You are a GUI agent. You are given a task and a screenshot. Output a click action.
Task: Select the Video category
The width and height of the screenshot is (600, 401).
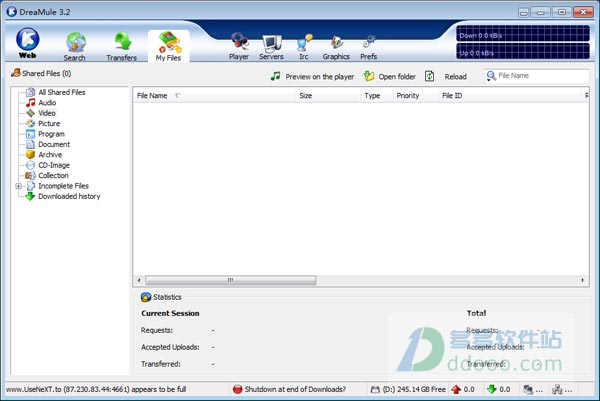(x=47, y=113)
